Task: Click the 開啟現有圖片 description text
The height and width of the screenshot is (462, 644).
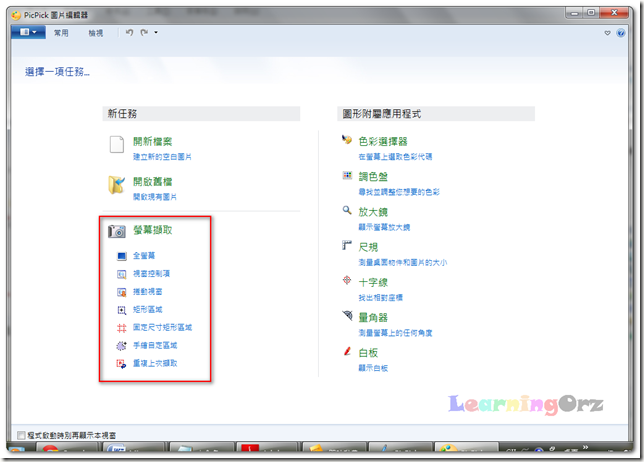Action: click(155, 197)
